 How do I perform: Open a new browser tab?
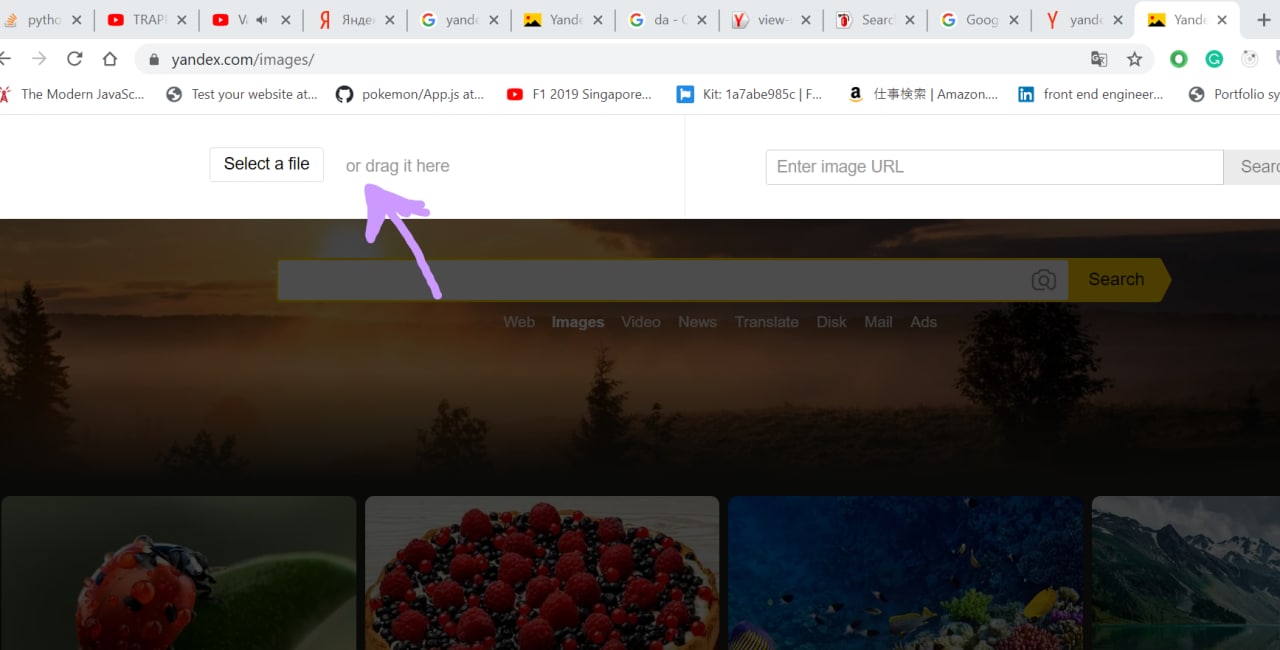(x=1263, y=20)
